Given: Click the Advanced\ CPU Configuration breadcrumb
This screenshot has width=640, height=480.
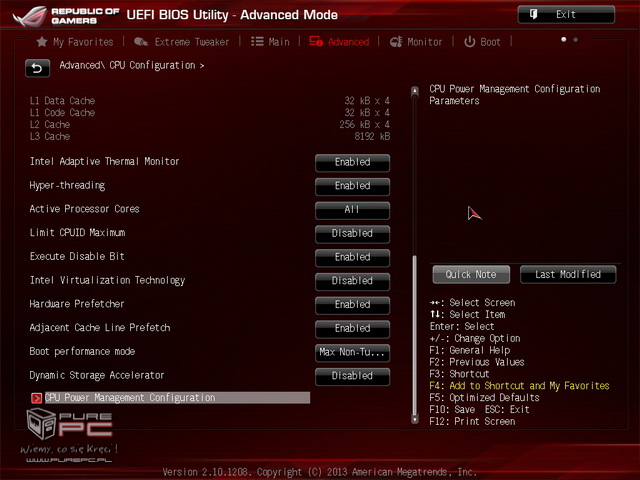Looking at the screenshot, I should tap(131, 65).
